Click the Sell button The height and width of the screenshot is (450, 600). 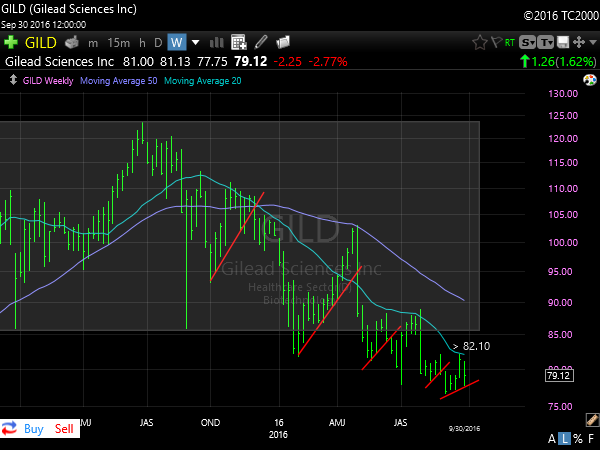tap(64, 429)
